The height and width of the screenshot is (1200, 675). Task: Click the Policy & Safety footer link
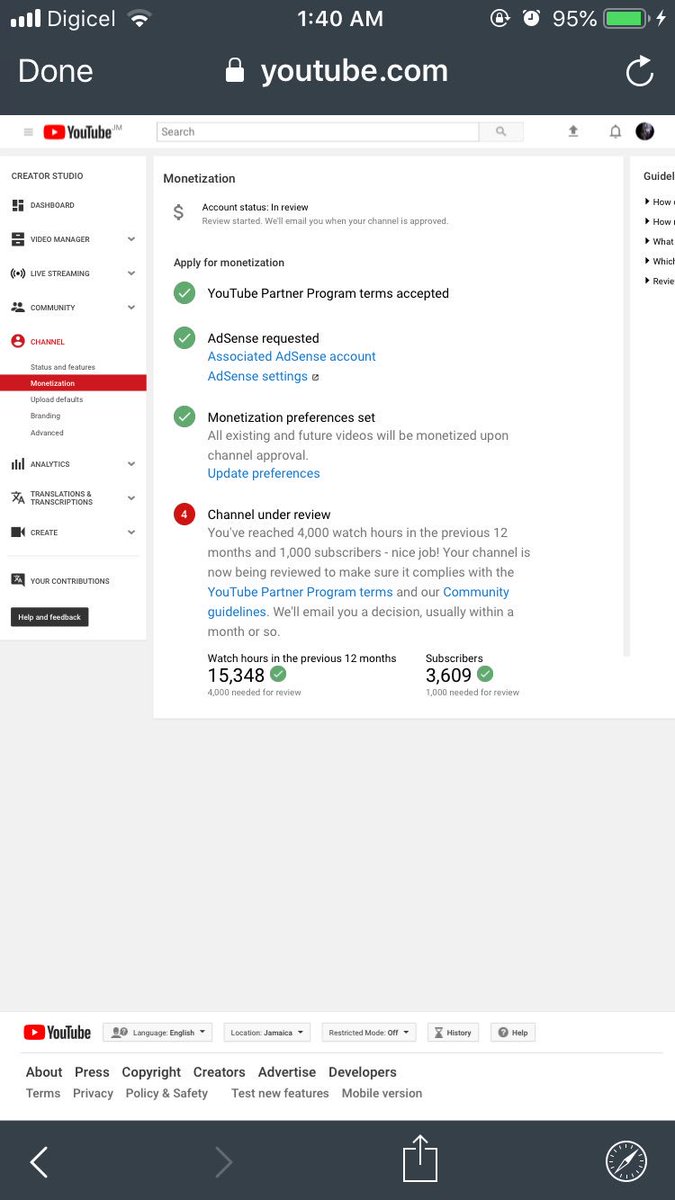167,1093
